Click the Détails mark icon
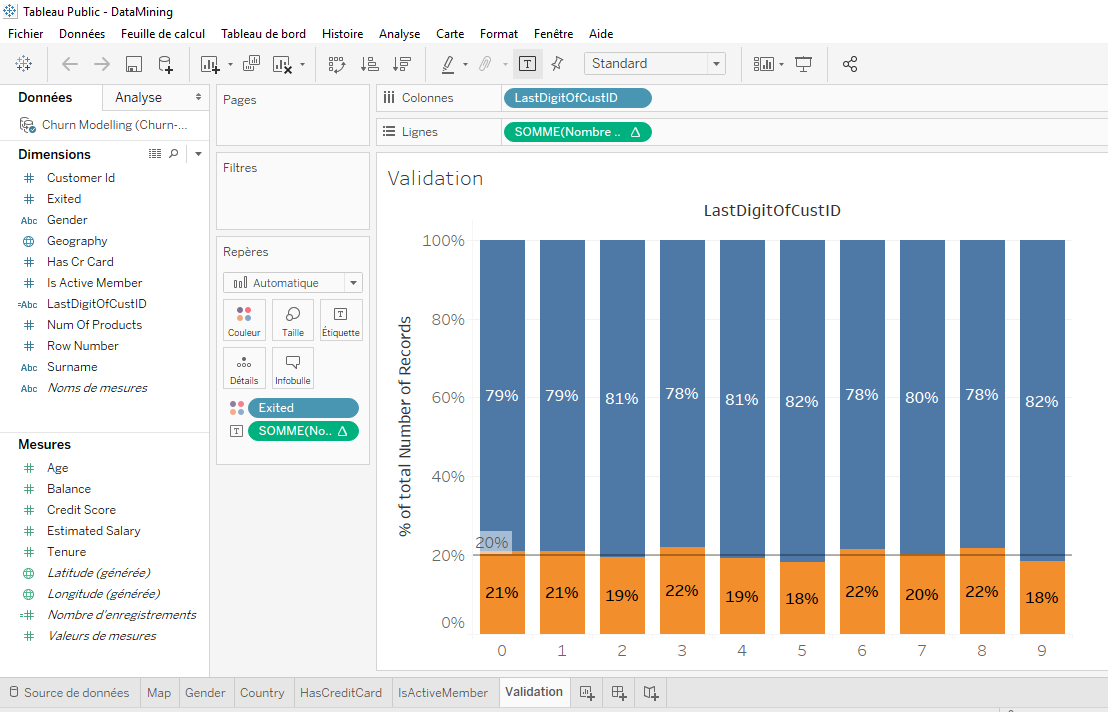 [244, 368]
